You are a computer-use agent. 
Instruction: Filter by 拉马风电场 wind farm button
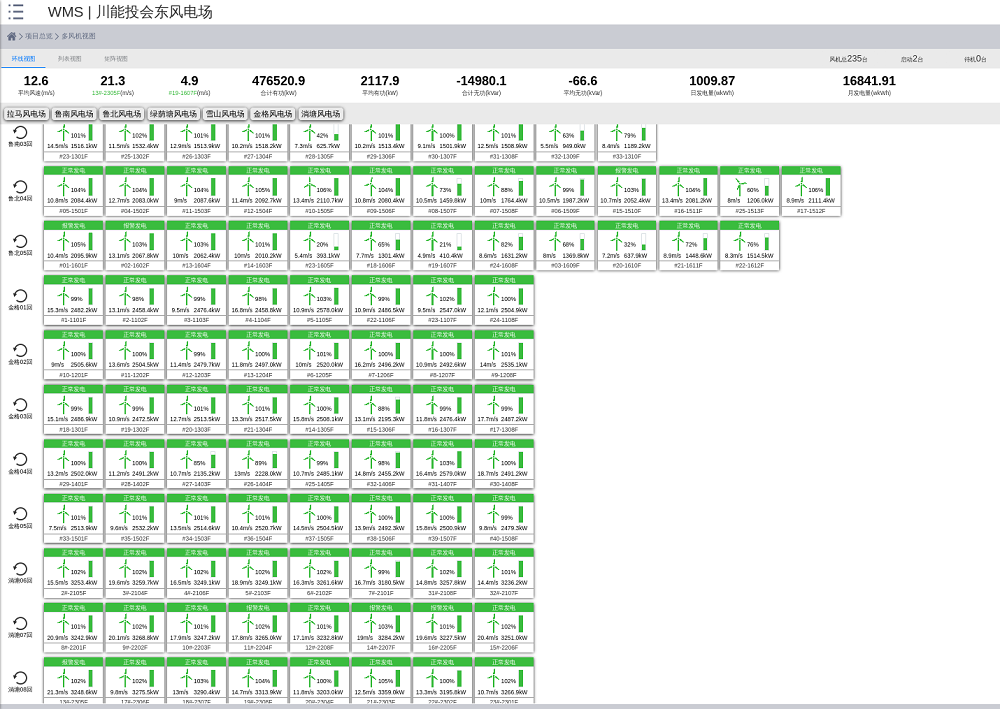pos(26,114)
